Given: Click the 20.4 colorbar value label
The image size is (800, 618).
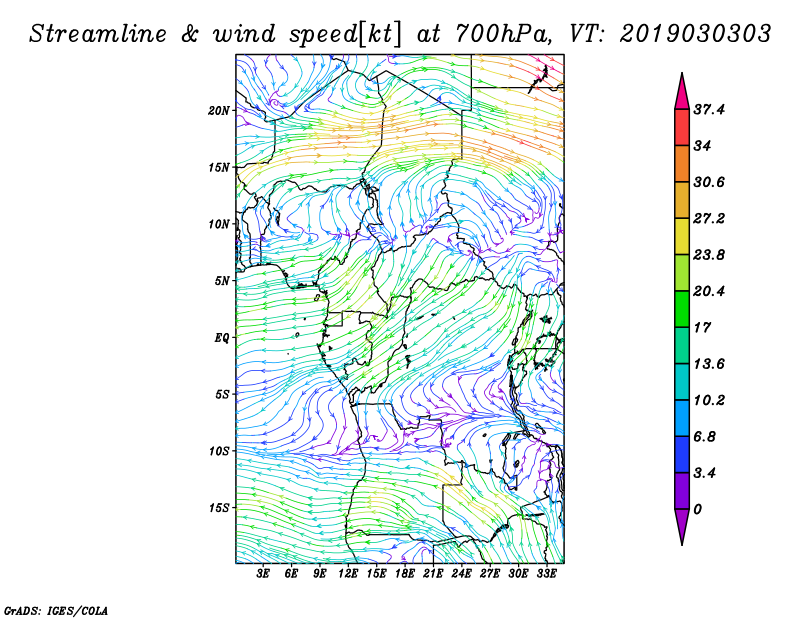Looking at the screenshot, I should point(709,291).
